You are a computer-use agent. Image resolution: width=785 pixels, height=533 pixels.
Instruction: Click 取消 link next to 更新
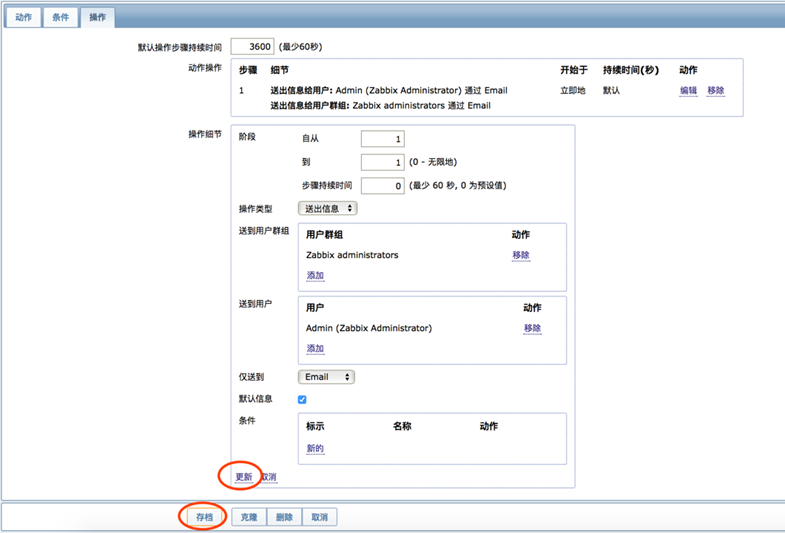coord(269,477)
